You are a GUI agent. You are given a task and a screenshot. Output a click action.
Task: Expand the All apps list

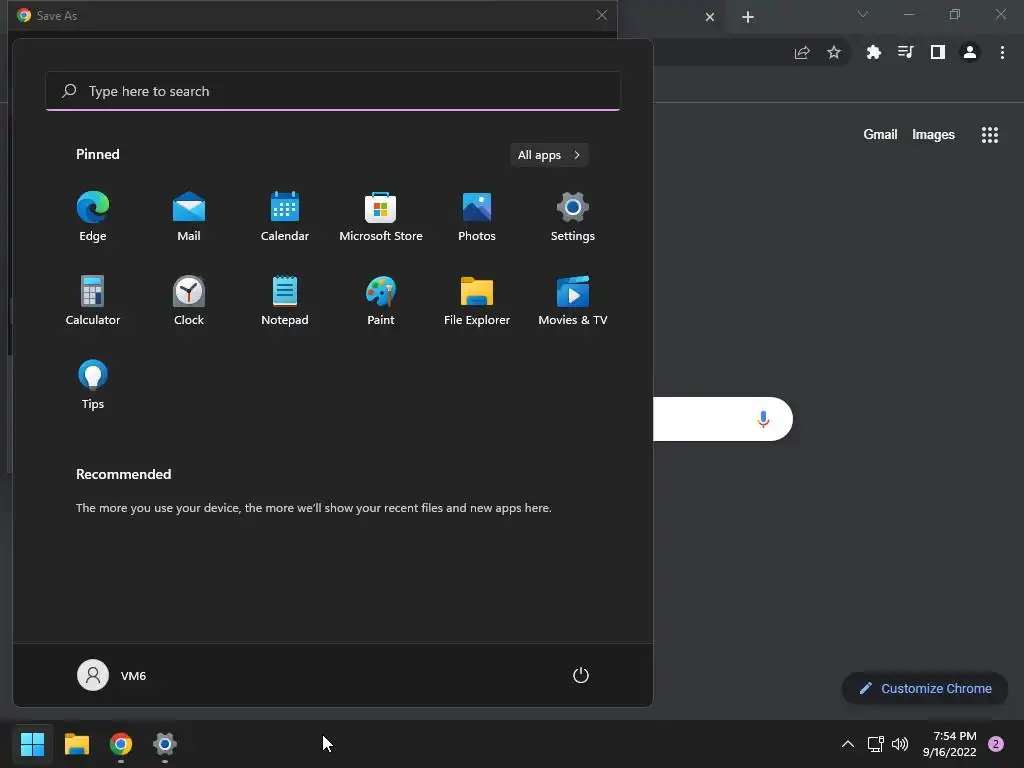pyautogui.click(x=549, y=155)
